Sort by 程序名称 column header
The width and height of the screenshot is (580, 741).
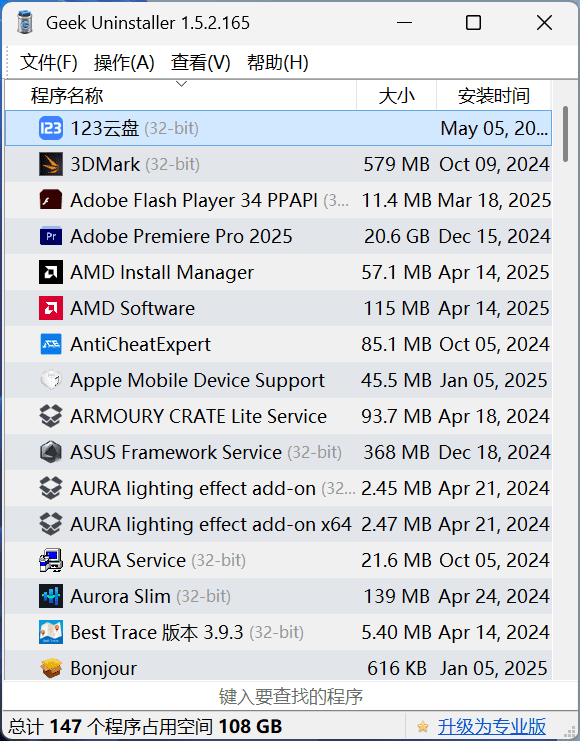[181, 95]
